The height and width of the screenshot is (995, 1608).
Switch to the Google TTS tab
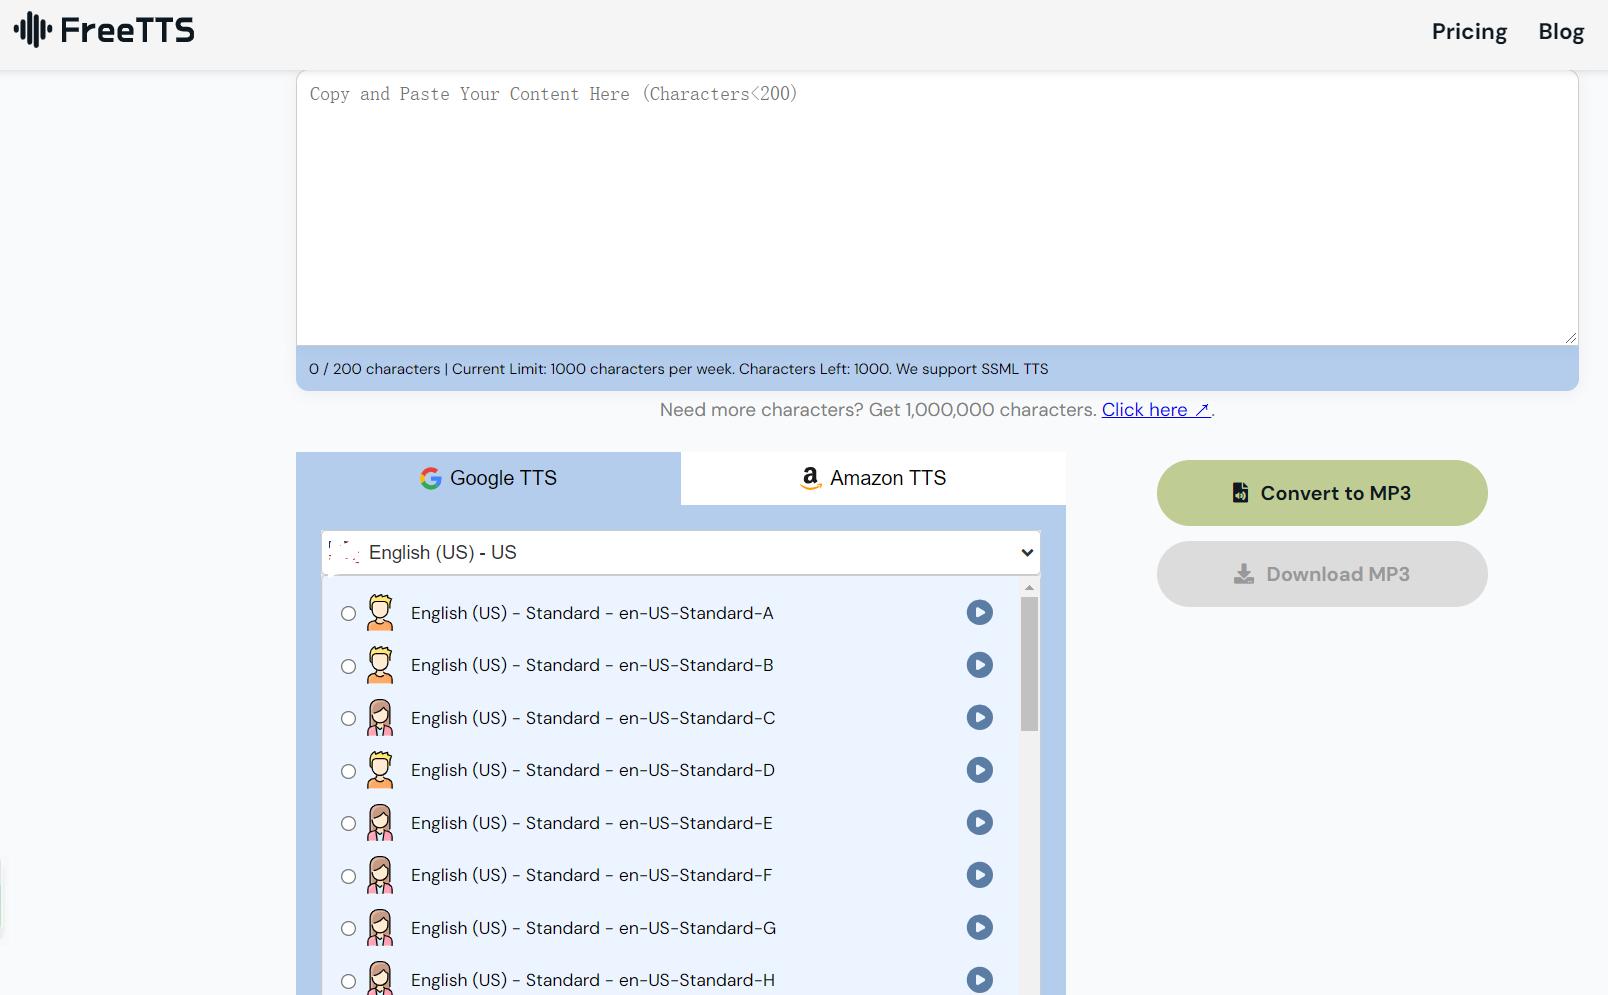pos(488,478)
